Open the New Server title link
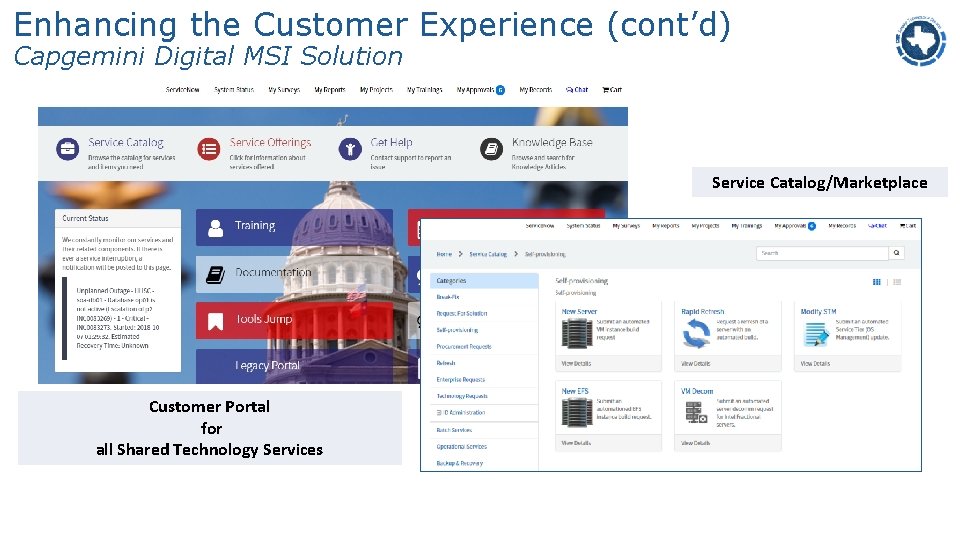Viewport: 960px width, 540px height. pos(579,312)
